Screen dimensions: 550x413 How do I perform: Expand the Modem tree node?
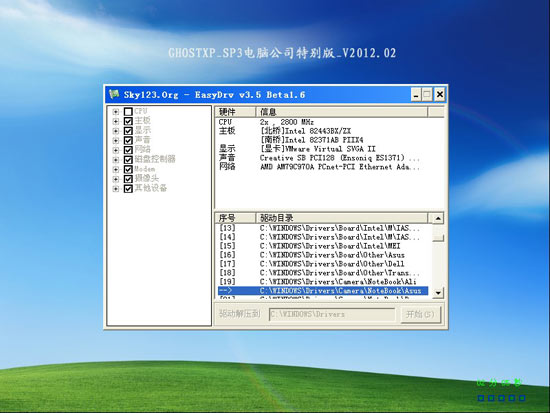[x=115, y=169]
